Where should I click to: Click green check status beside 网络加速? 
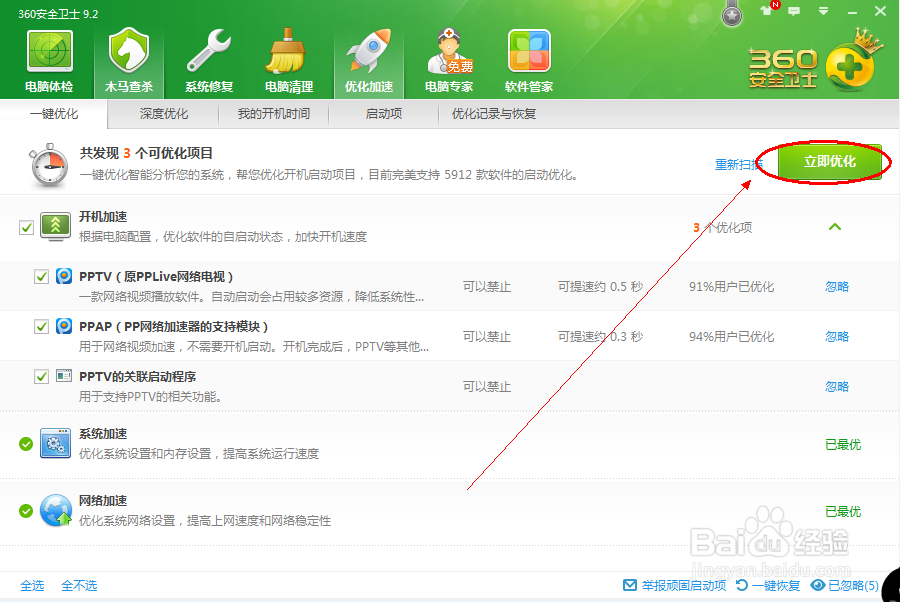[x=26, y=511]
